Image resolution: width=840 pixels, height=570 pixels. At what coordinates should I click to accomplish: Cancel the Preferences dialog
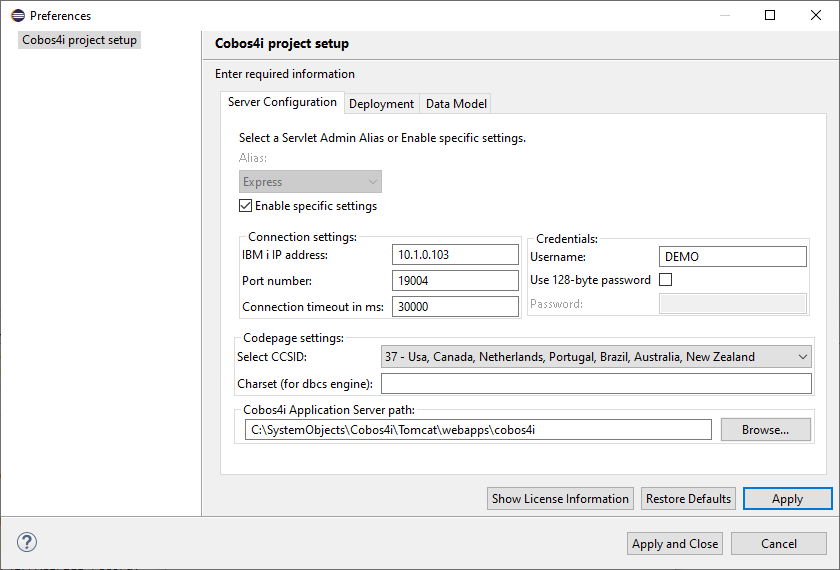click(x=779, y=544)
